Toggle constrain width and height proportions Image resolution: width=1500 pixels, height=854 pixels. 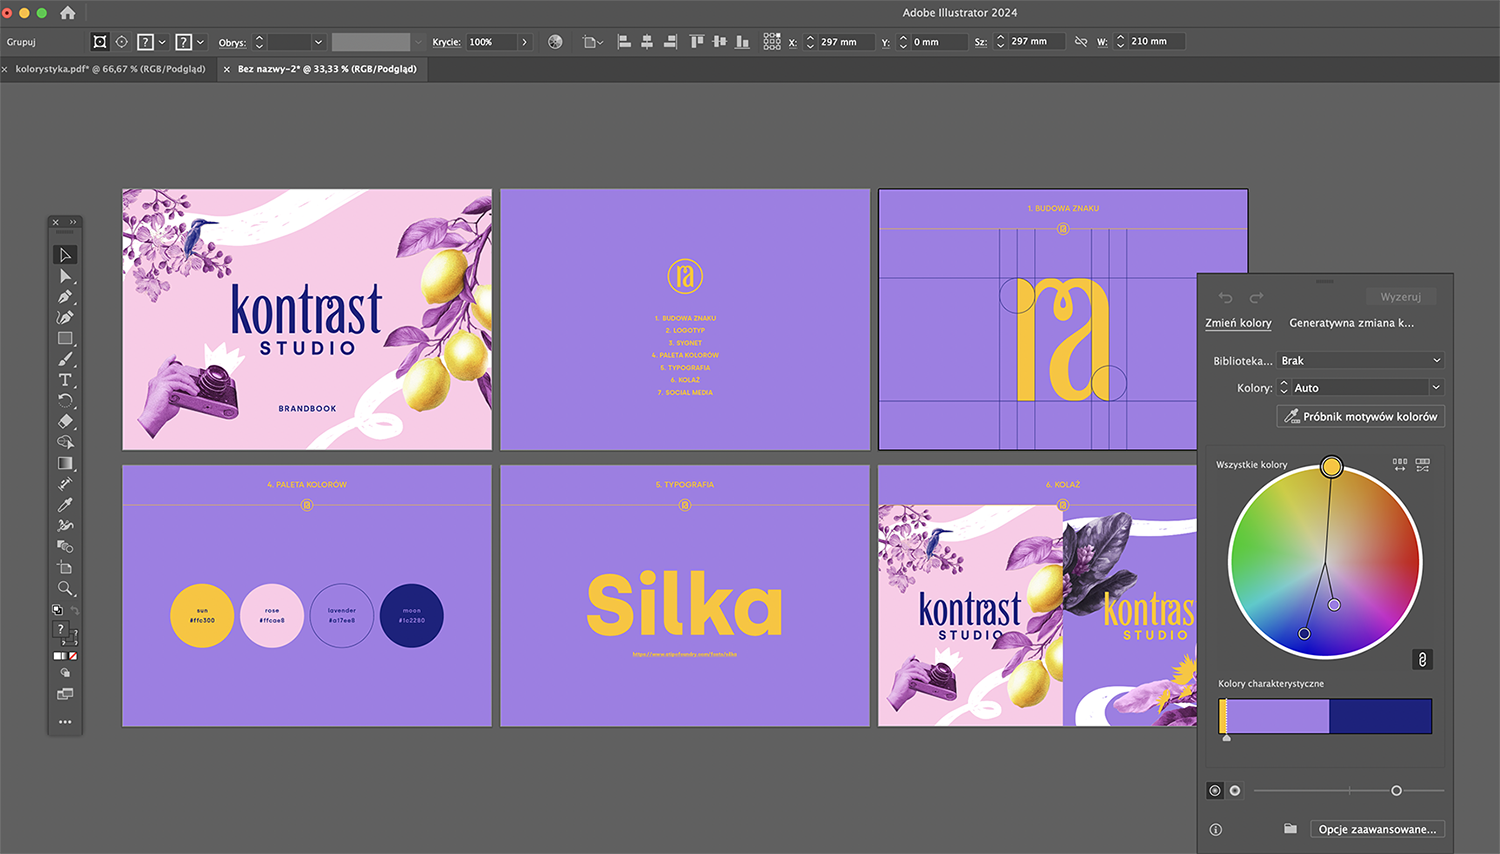click(x=1081, y=42)
